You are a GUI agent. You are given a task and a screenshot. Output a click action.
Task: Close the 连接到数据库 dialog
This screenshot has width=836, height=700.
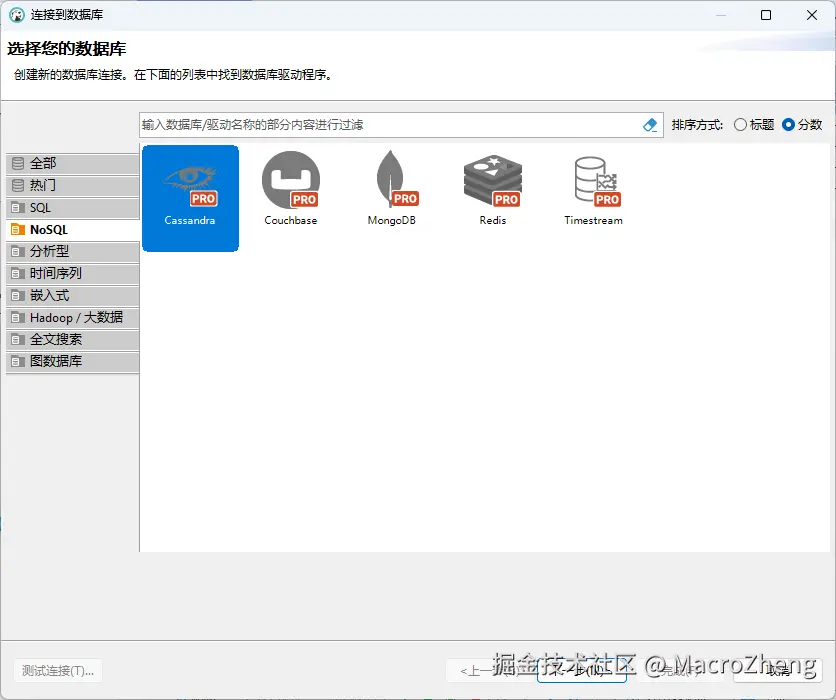tap(812, 15)
